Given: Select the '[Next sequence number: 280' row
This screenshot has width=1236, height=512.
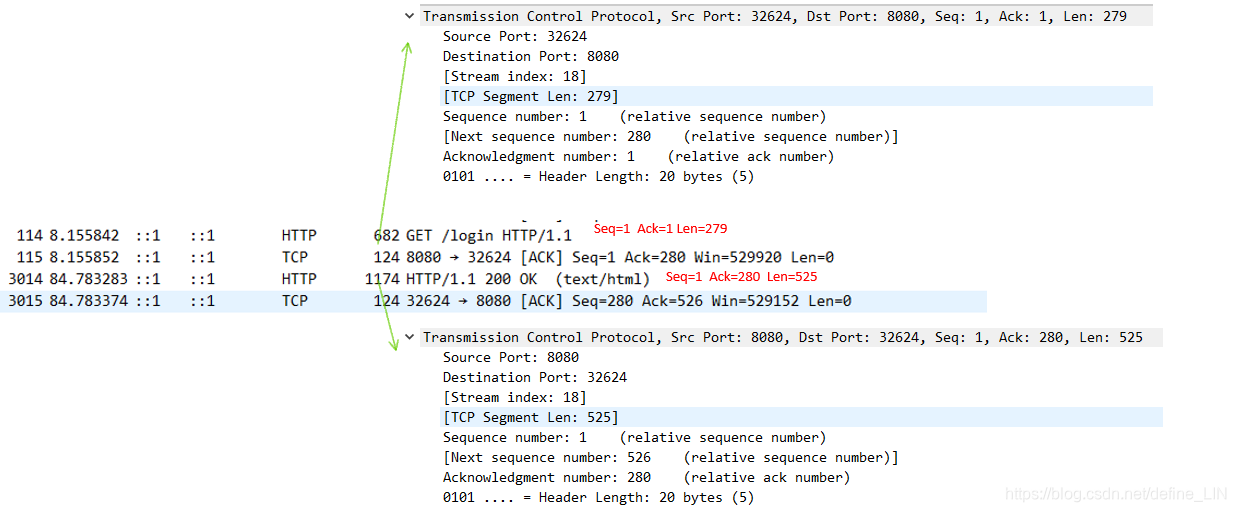Looking at the screenshot, I should click(x=671, y=136).
